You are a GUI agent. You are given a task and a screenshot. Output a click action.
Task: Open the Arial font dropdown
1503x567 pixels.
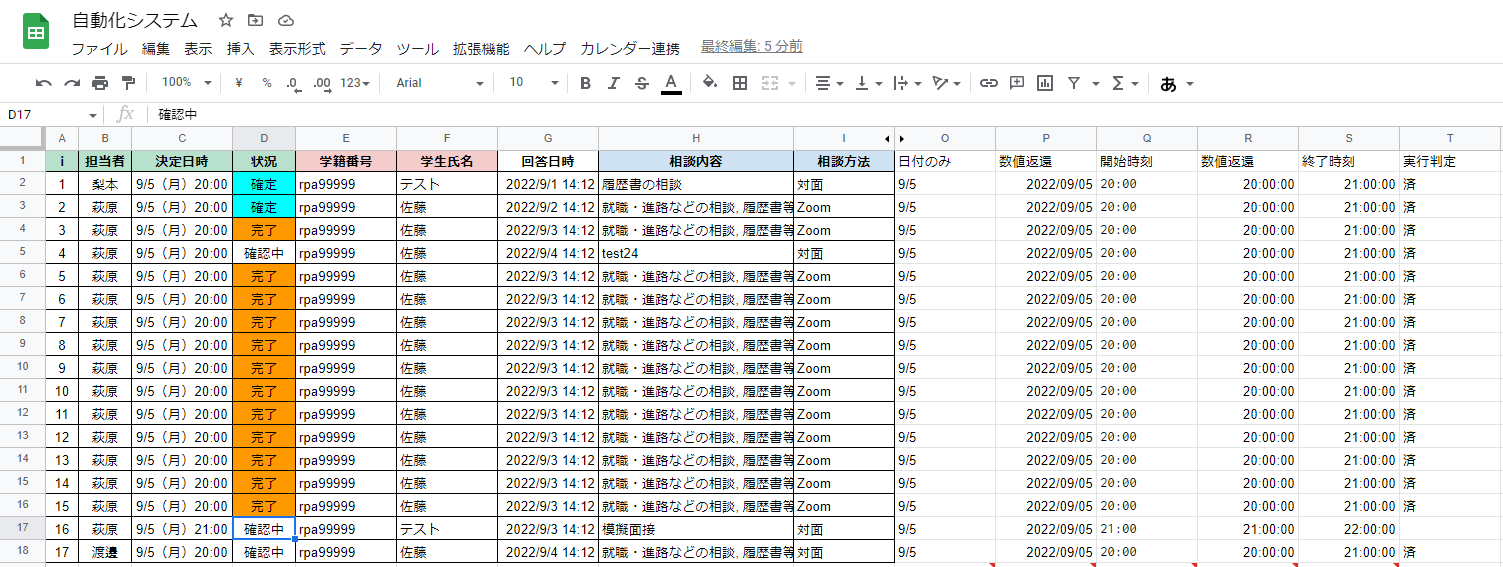[x=439, y=83]
